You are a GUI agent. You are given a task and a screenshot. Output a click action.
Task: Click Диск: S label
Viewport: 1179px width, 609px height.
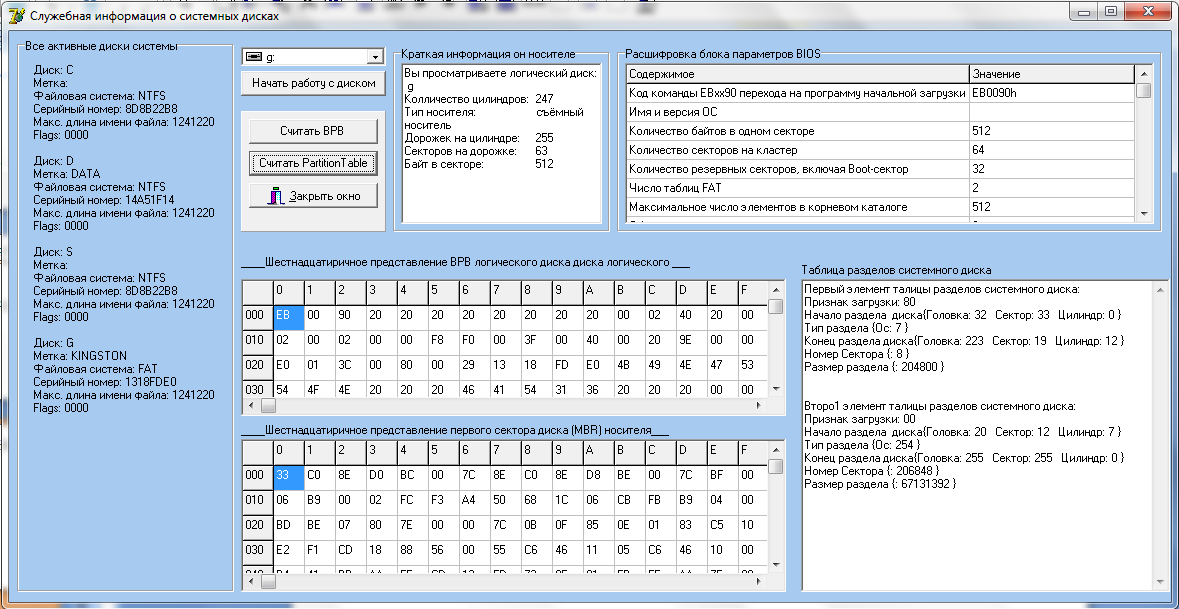[53, 252]
